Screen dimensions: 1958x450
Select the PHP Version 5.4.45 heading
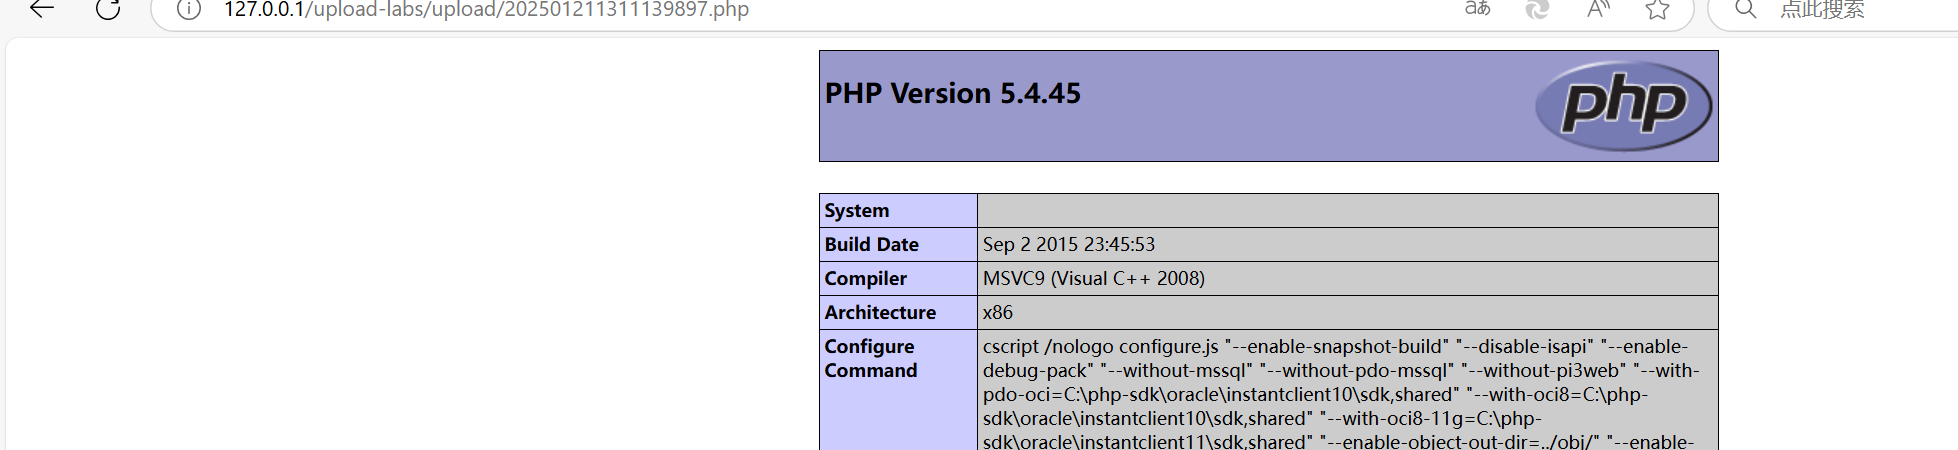pos(953,93)
